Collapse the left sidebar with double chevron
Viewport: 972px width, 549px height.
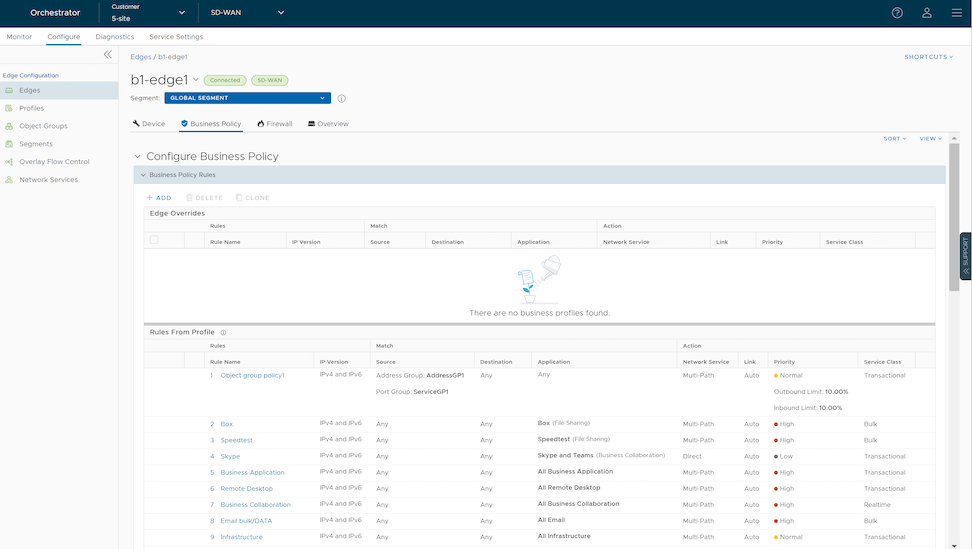click(x=108, y=55)
